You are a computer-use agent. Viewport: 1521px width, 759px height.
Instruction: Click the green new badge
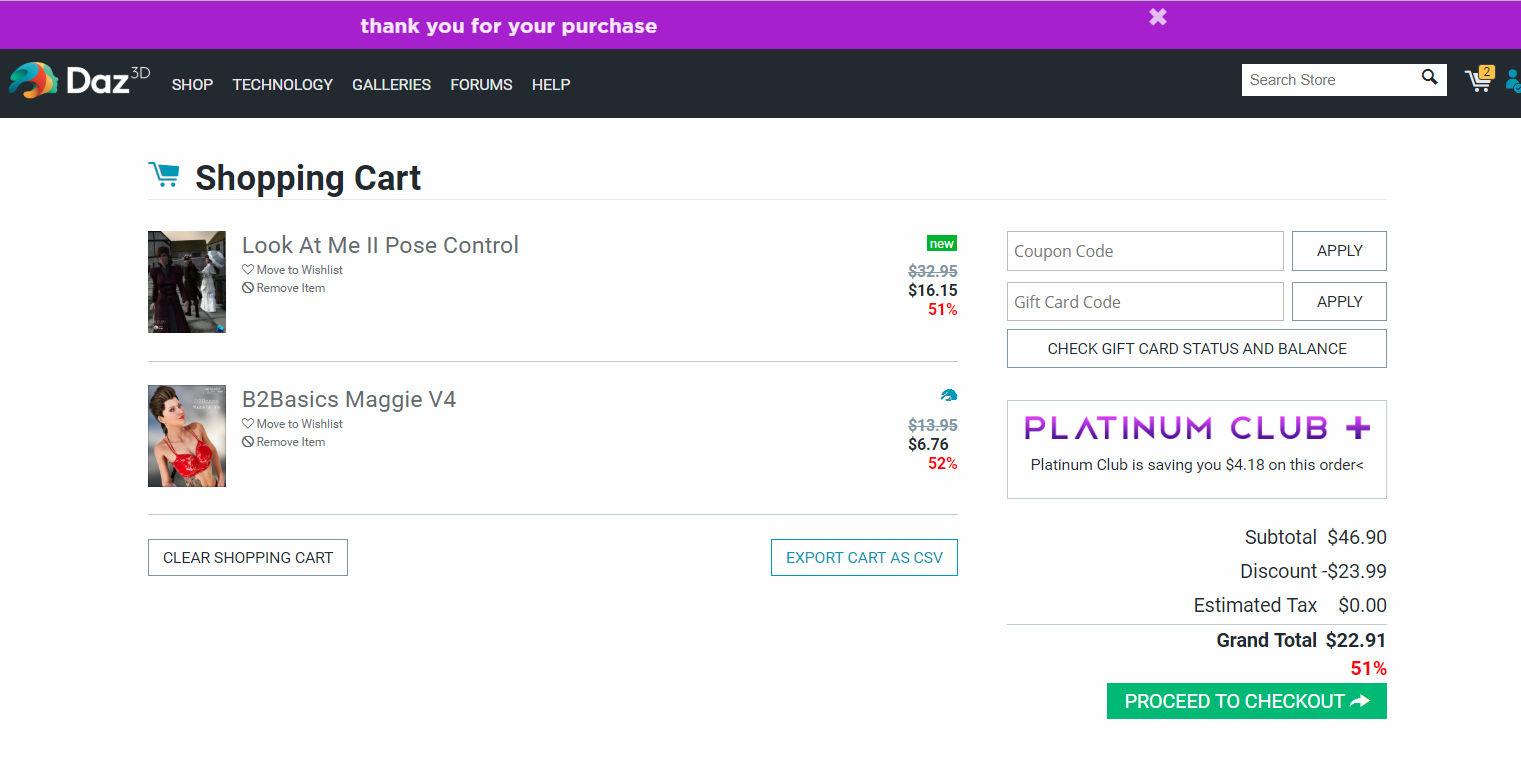941,243
